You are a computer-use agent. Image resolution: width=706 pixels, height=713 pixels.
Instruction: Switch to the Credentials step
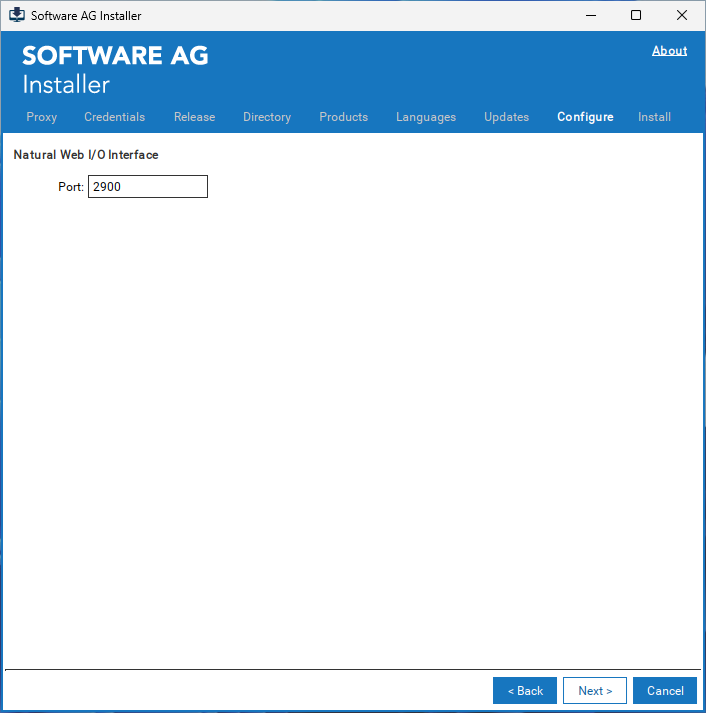[x=115, y=117]
